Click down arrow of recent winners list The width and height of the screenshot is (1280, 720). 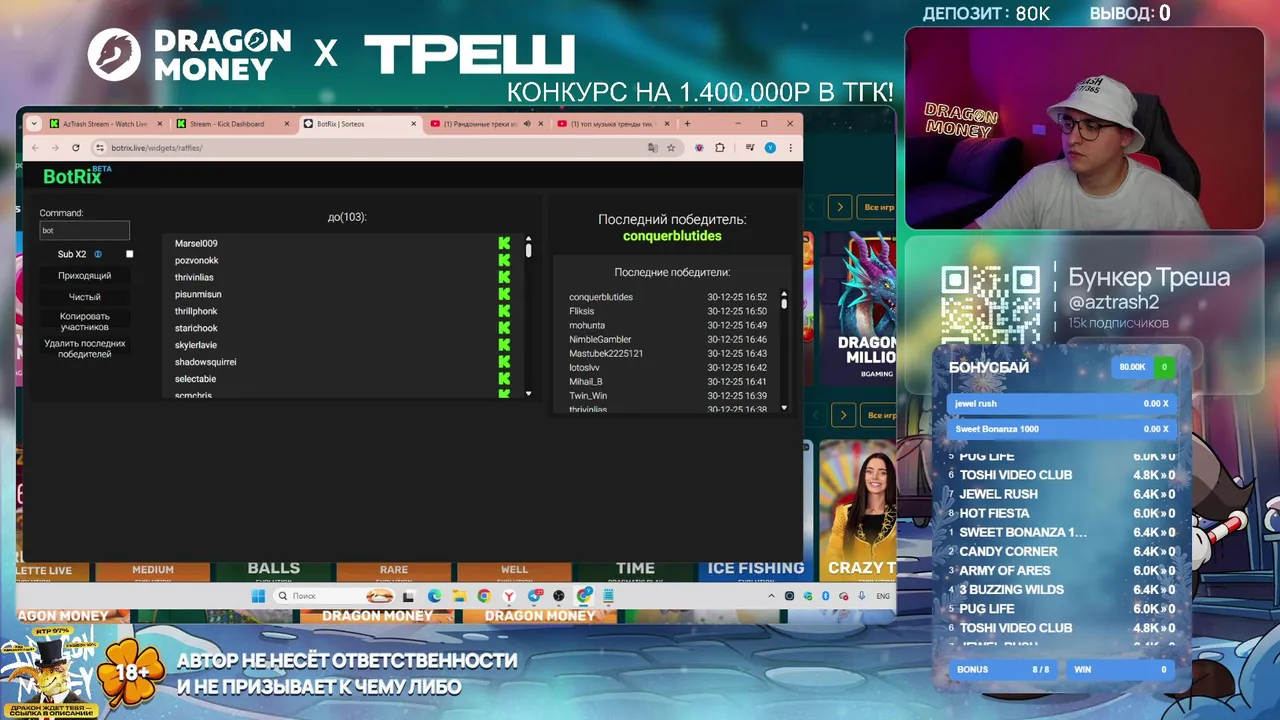[784, 407]
